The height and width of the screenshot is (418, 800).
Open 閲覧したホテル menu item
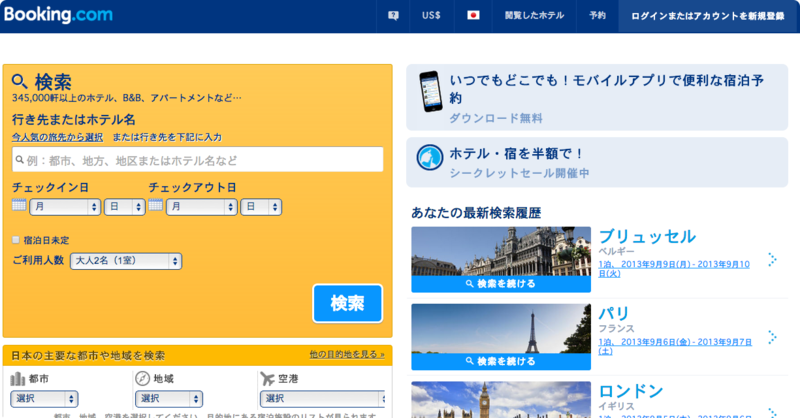pyautogui.click(x=534, y=15)
